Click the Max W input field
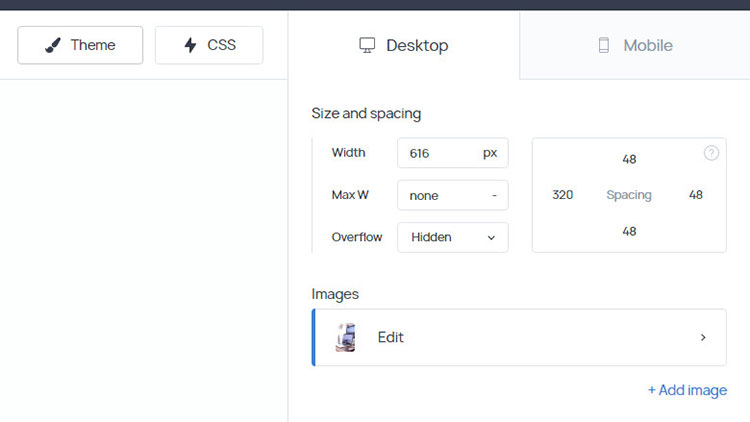 (x=438, y=195)
